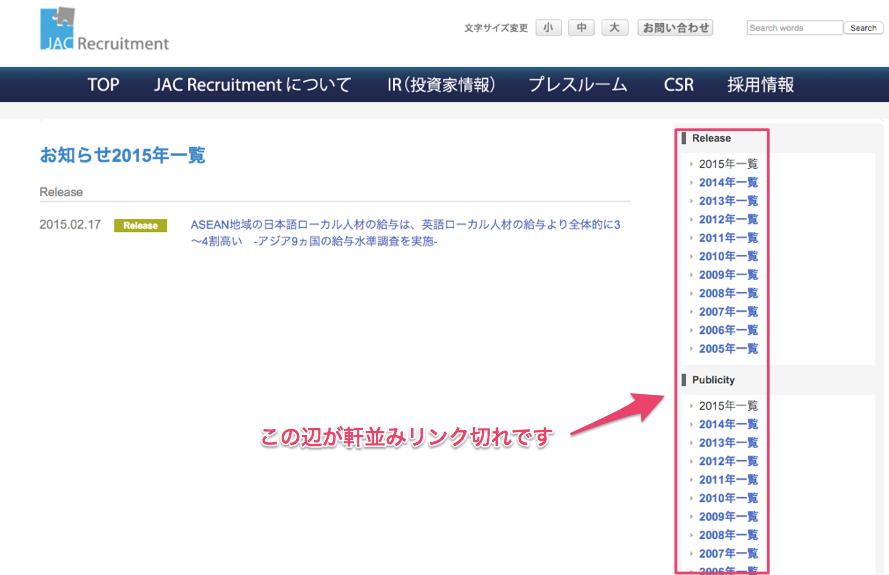Focus the Search words input field

click(x=794, y=28)
